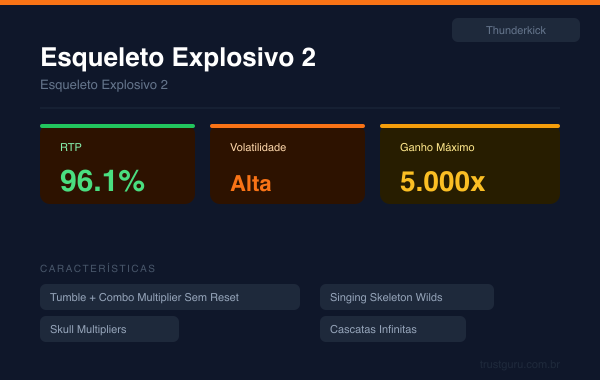The height and width of the screenshot is (380, 600).
Task: Click the green bar above RTP card
Action: (x=117, y=126)
